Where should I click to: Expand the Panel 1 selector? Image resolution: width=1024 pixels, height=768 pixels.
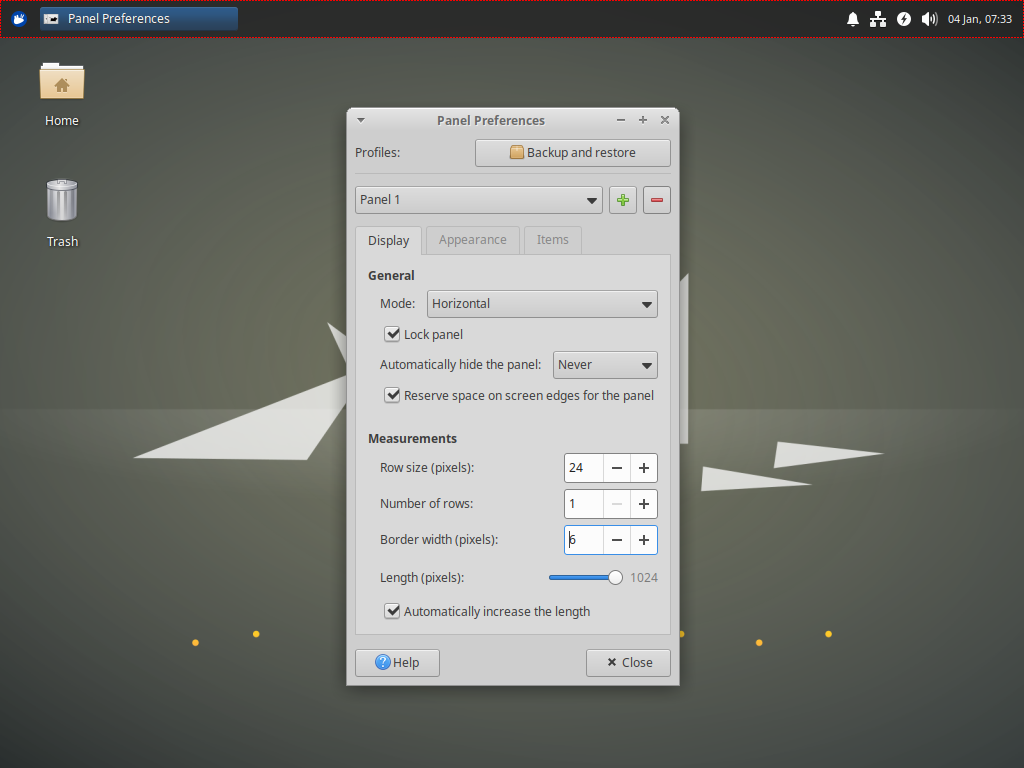478,199
